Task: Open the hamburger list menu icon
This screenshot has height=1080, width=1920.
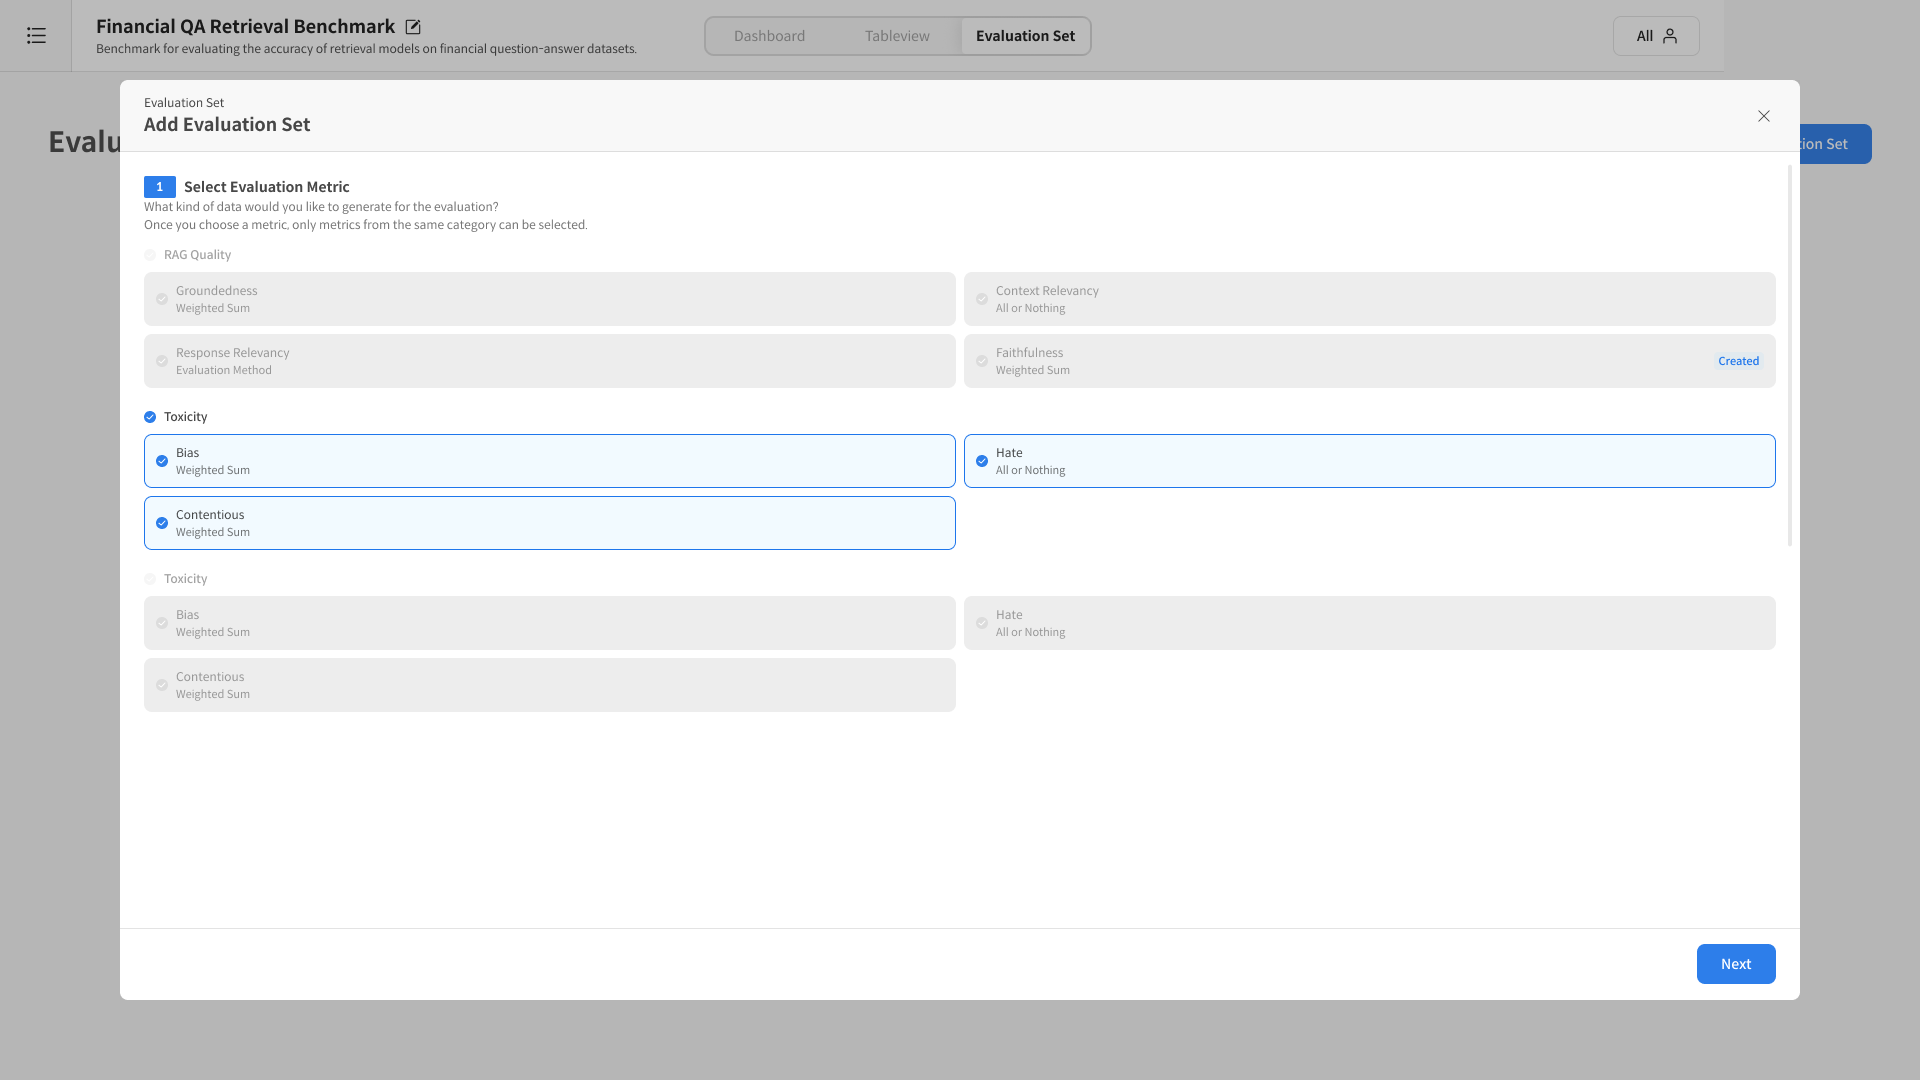Action: click(x=36, y=36)
